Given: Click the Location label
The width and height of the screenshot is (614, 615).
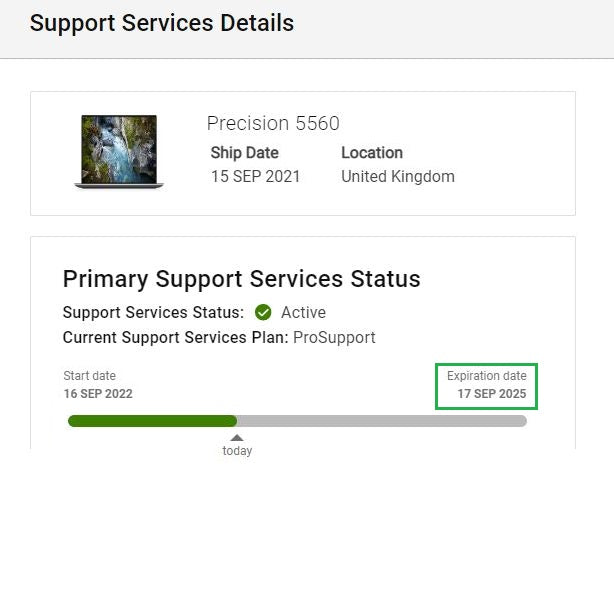Looking at the screenshot, I should coord(372,153).
